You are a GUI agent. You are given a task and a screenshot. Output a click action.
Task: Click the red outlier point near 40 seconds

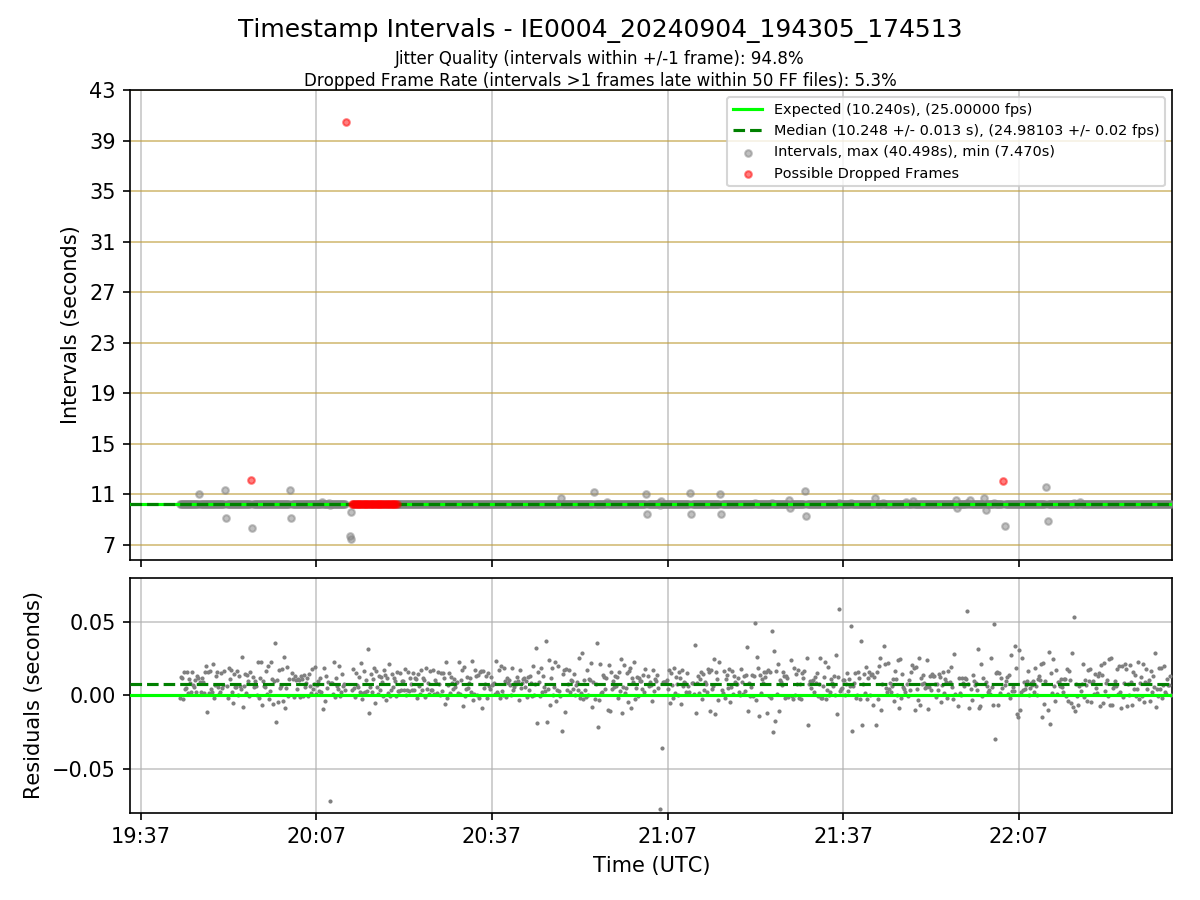pyautogui.click(x=346, y=122)
